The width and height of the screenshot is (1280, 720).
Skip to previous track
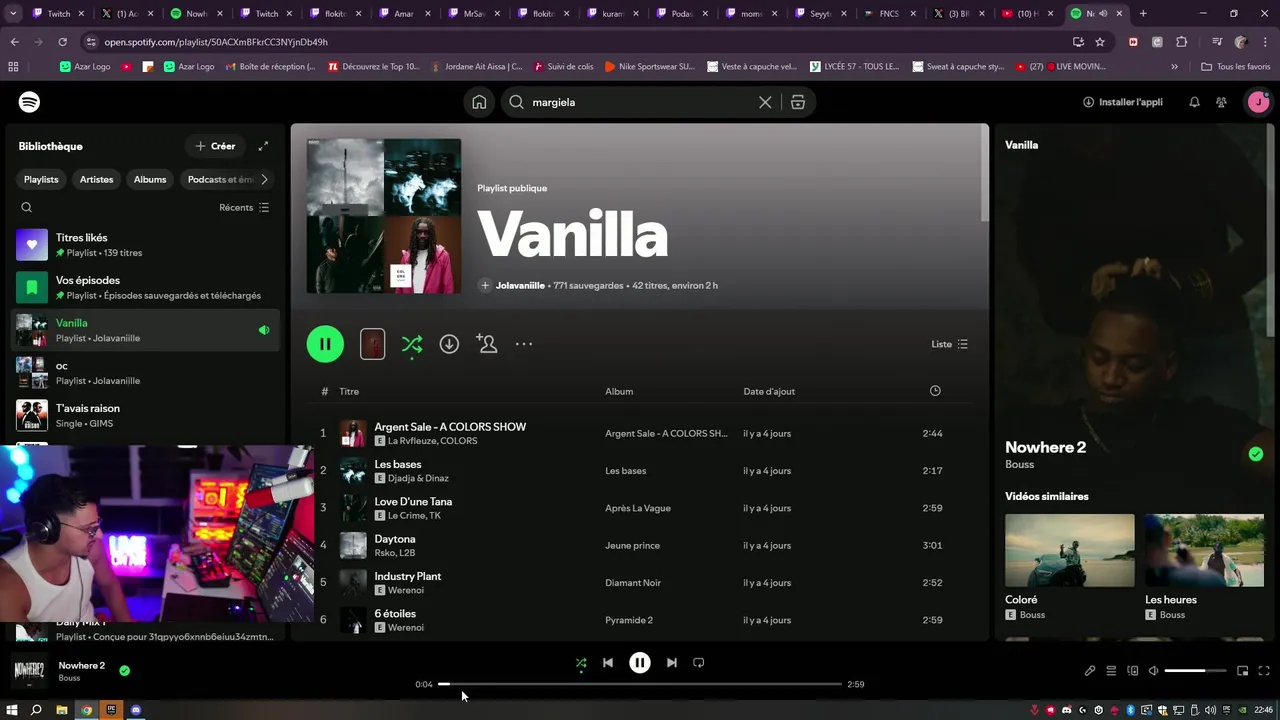pyautogui.click(x=608, y=663)
